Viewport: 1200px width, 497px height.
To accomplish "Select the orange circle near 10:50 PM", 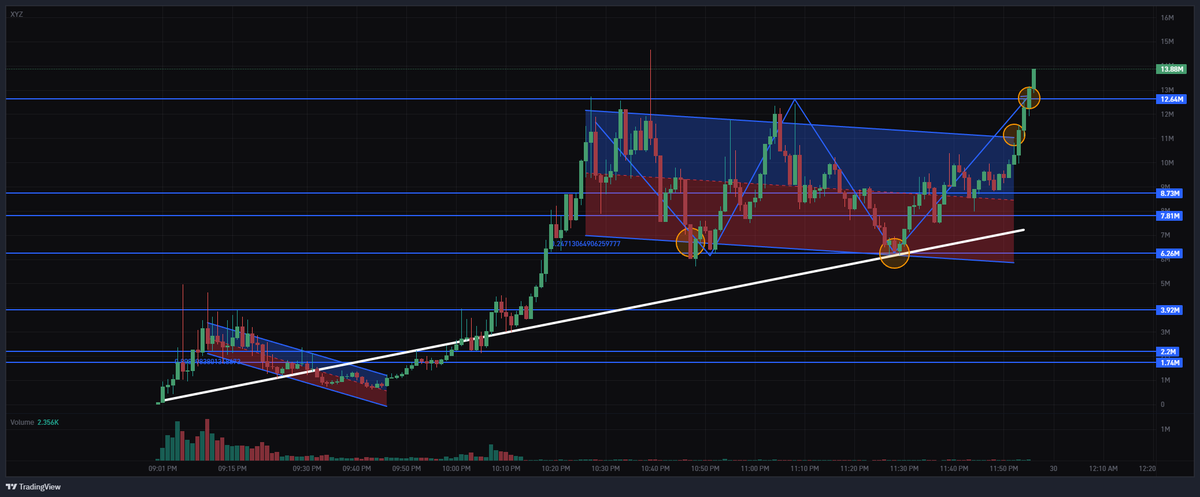I will point(690,241).
